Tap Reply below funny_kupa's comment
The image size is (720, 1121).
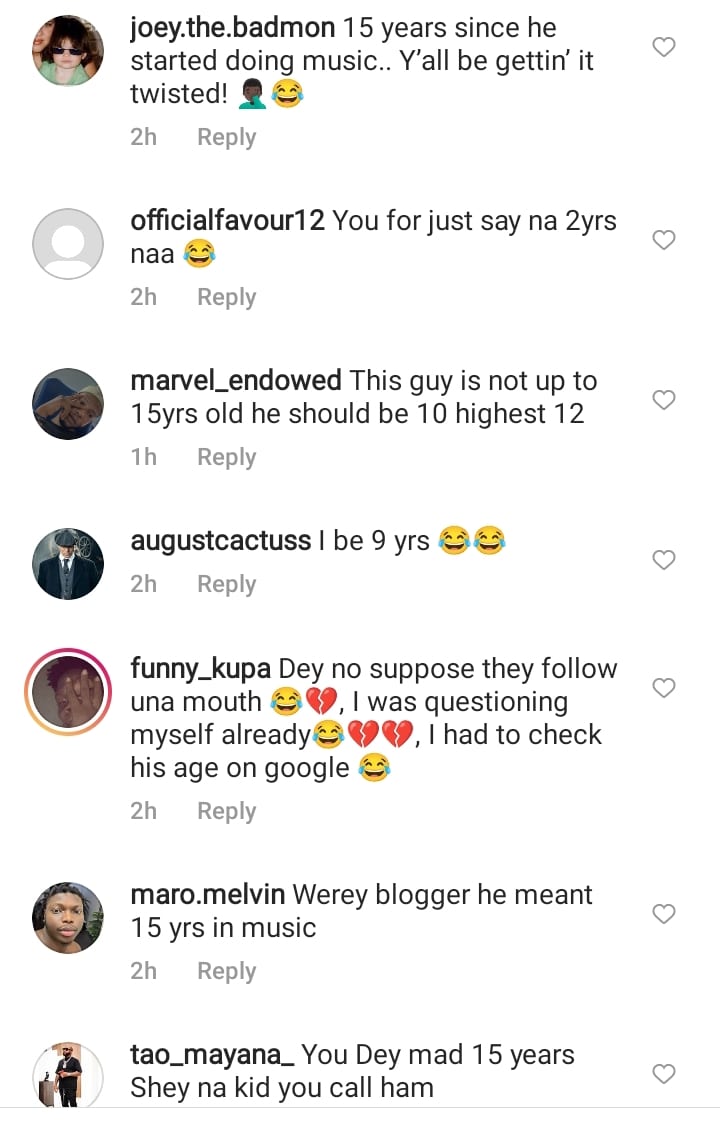226,811
